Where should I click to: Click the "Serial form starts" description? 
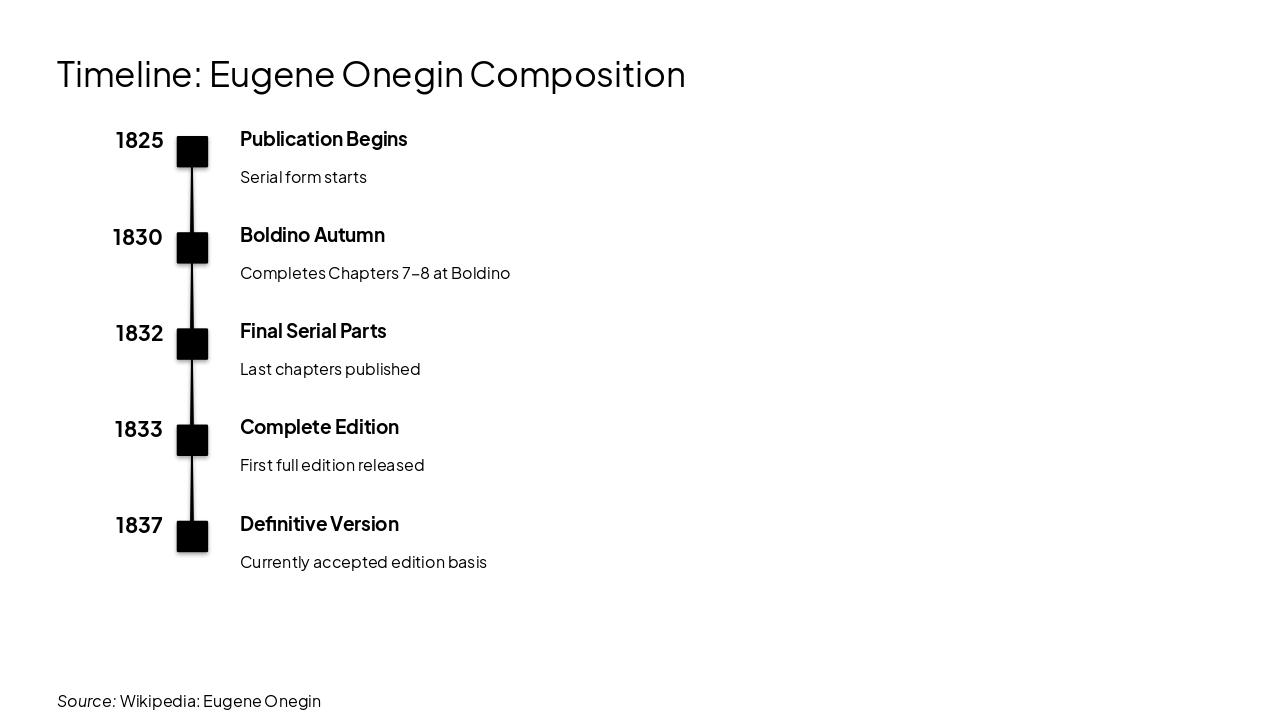(303, 177)
